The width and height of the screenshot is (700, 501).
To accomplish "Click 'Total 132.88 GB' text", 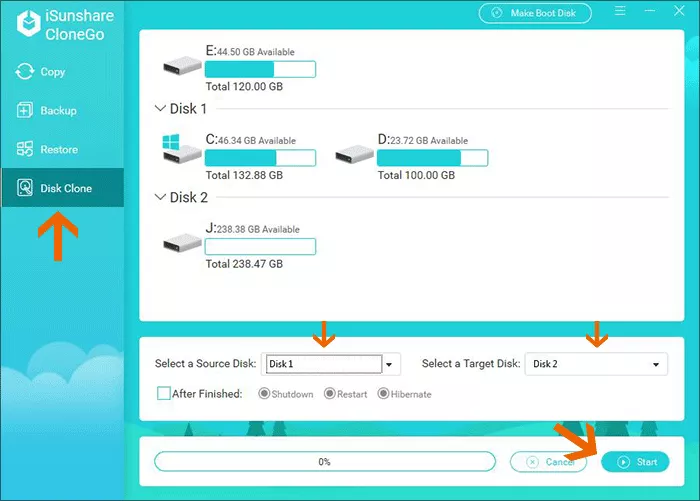I will (x=244, y=175).
